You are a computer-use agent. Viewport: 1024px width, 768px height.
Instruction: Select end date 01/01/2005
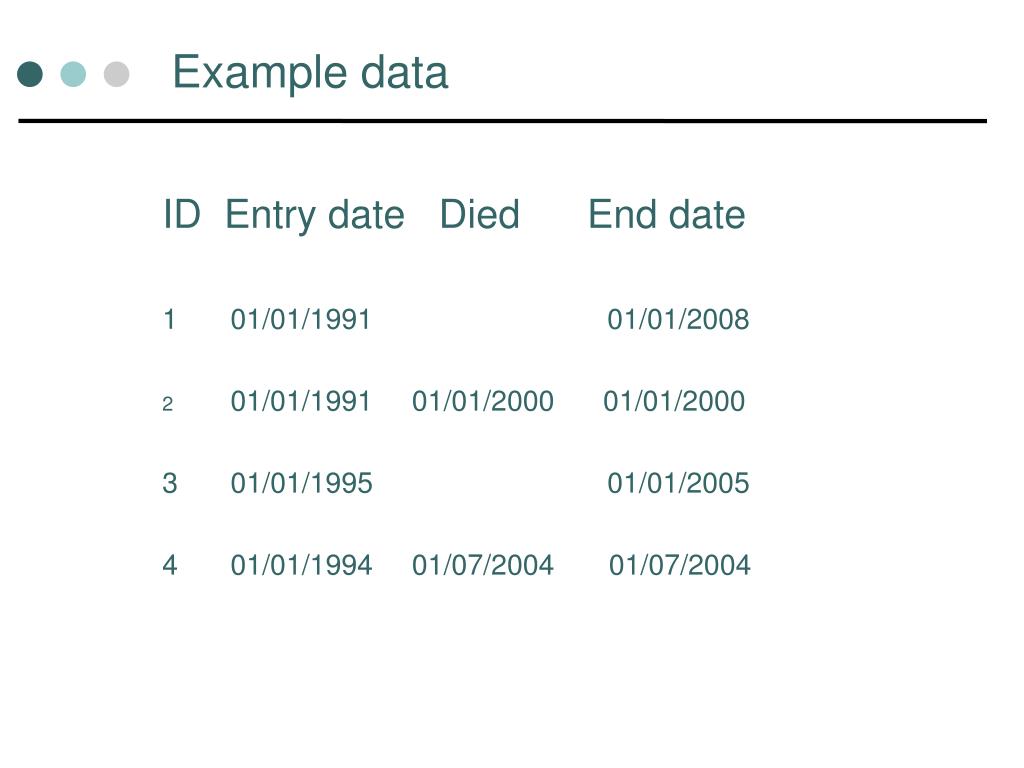tap(678, 483)
